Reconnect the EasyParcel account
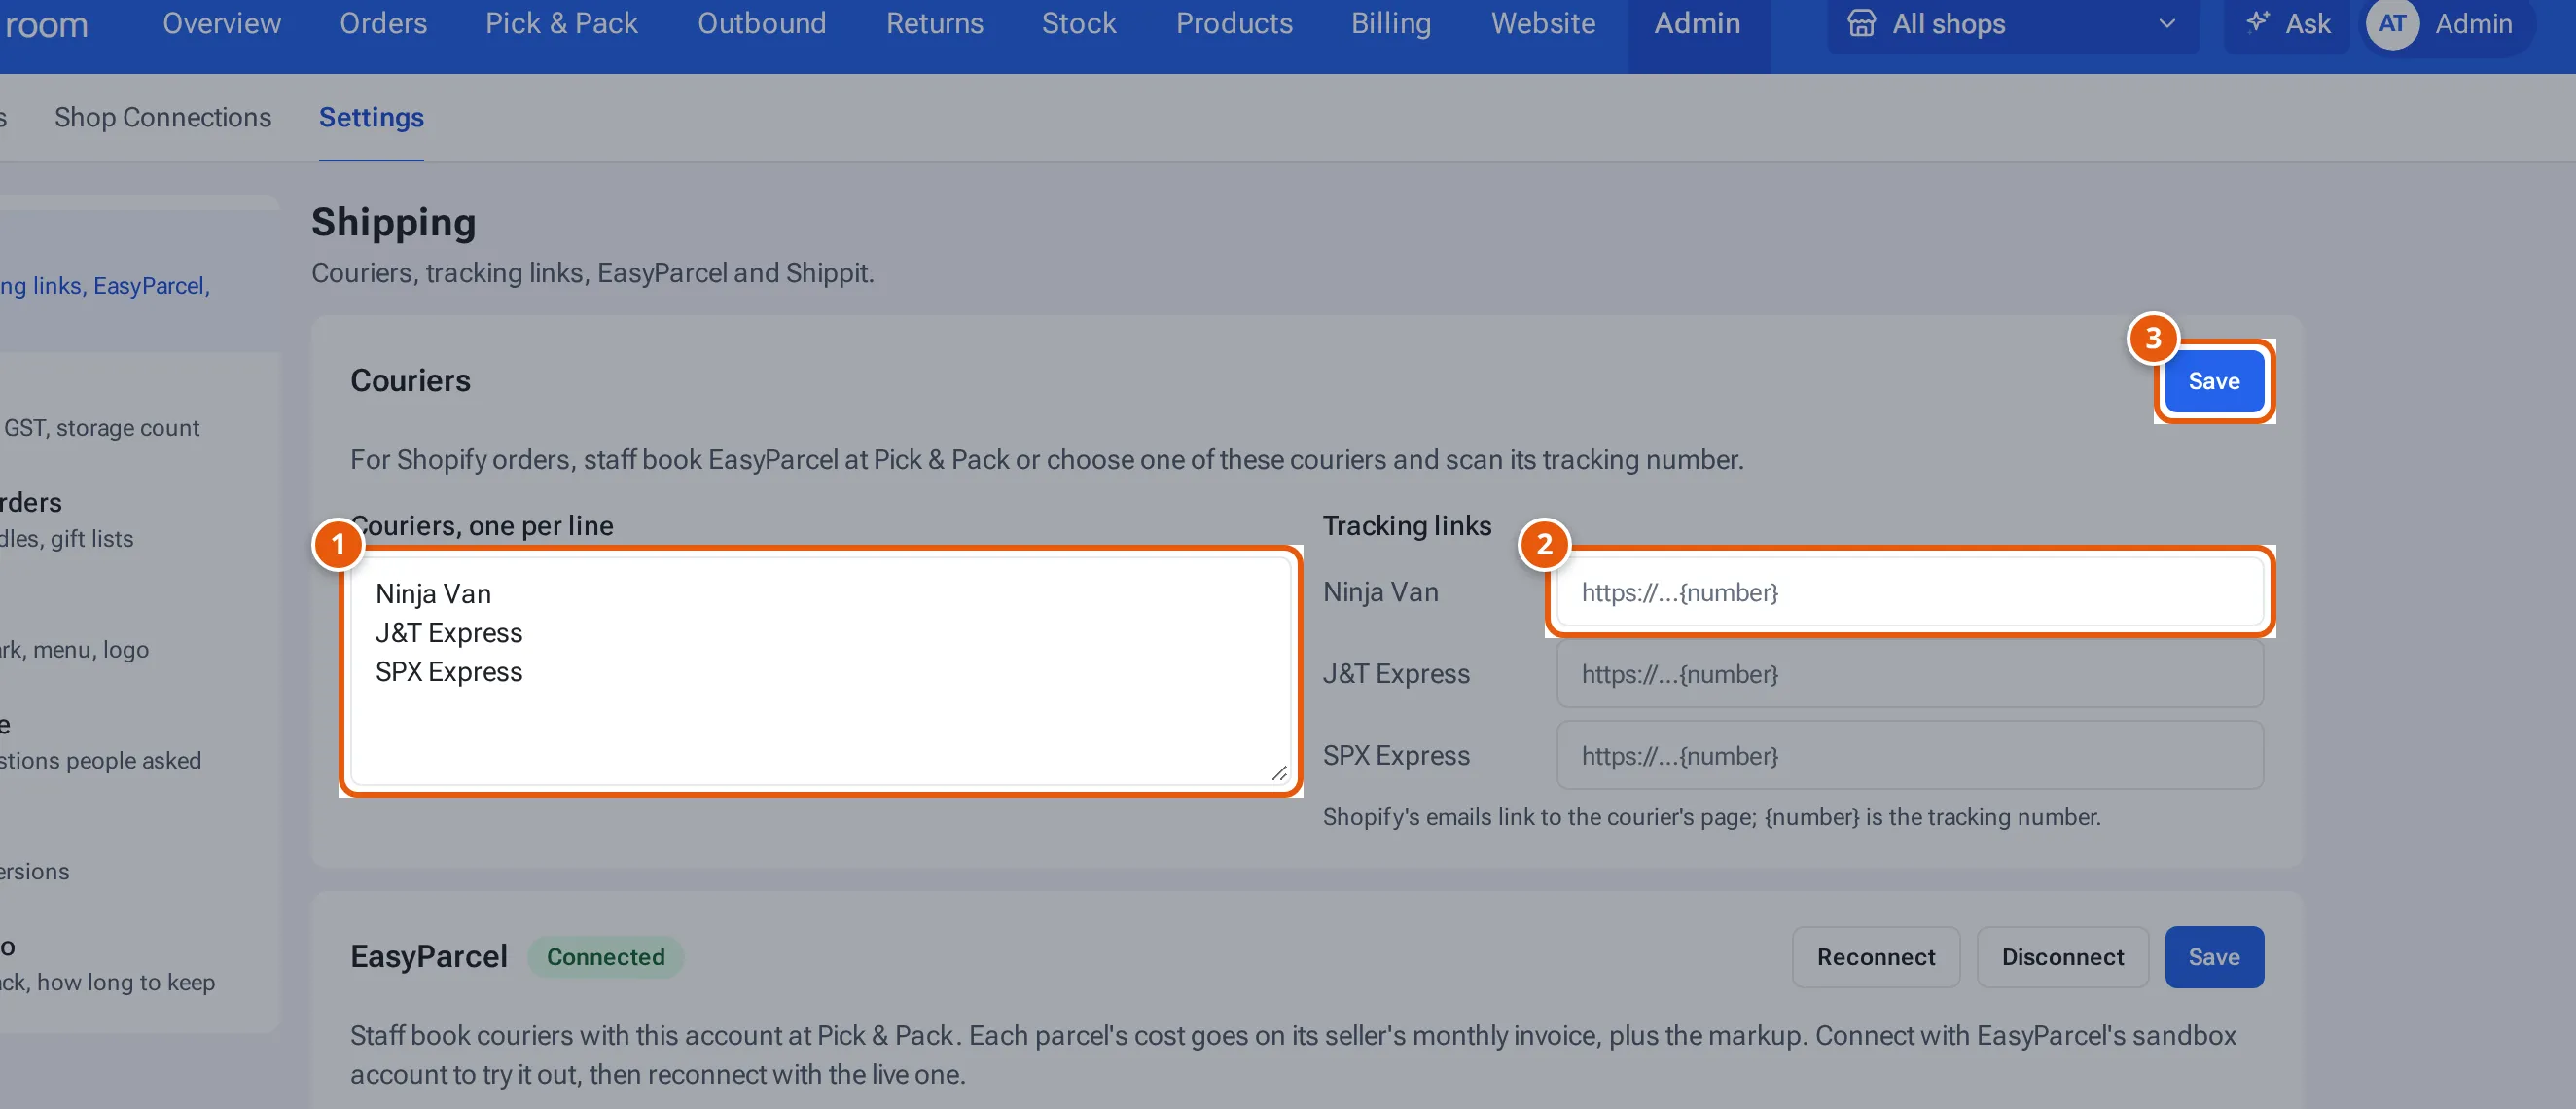 click(x=1876, y=957)
